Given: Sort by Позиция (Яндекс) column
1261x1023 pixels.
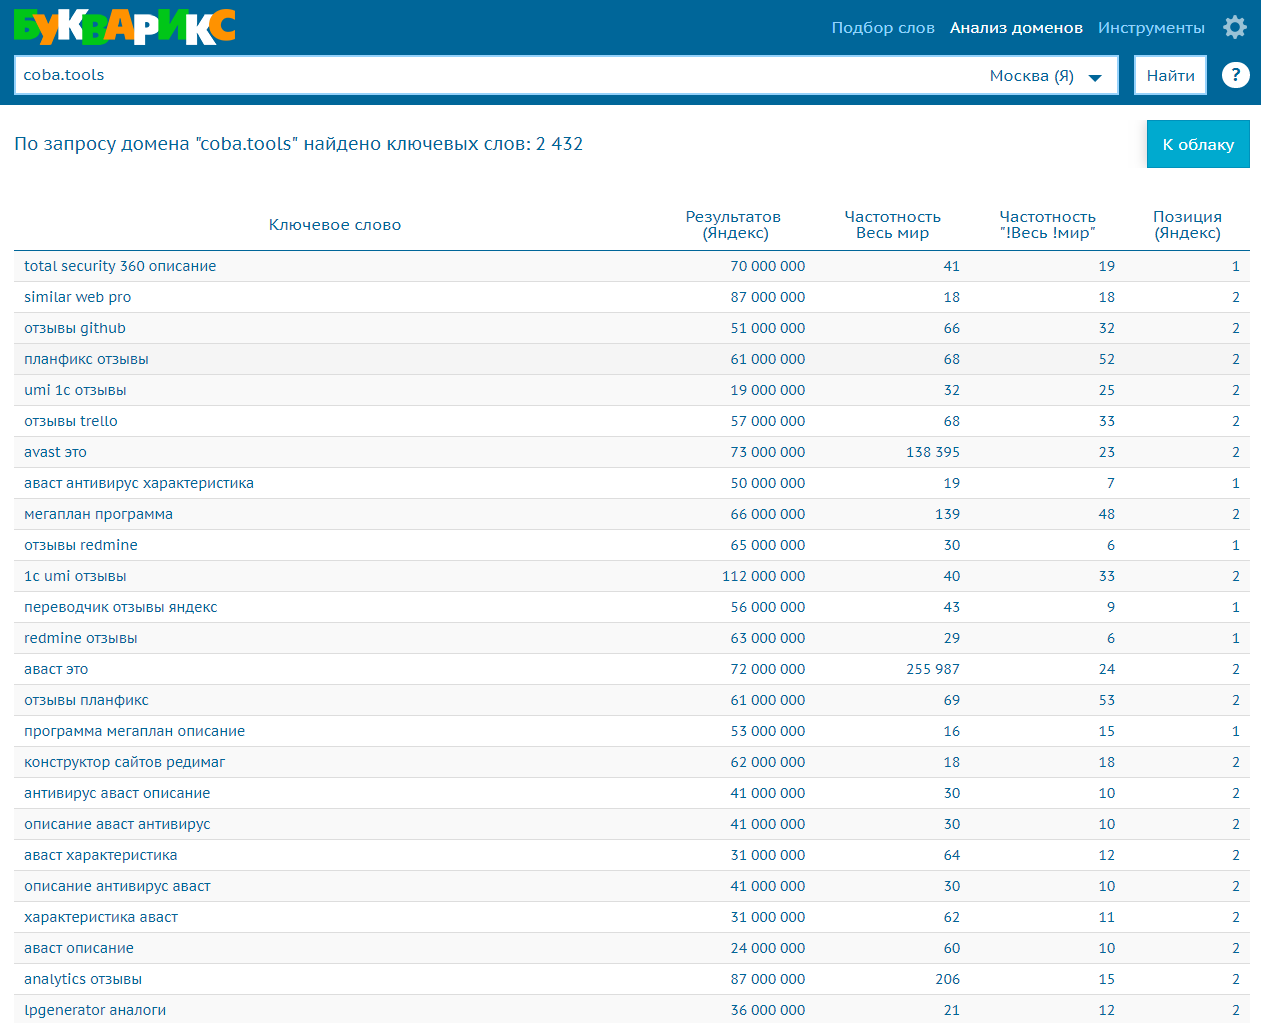Looking at the screenshot, I should click(1187, 225).
